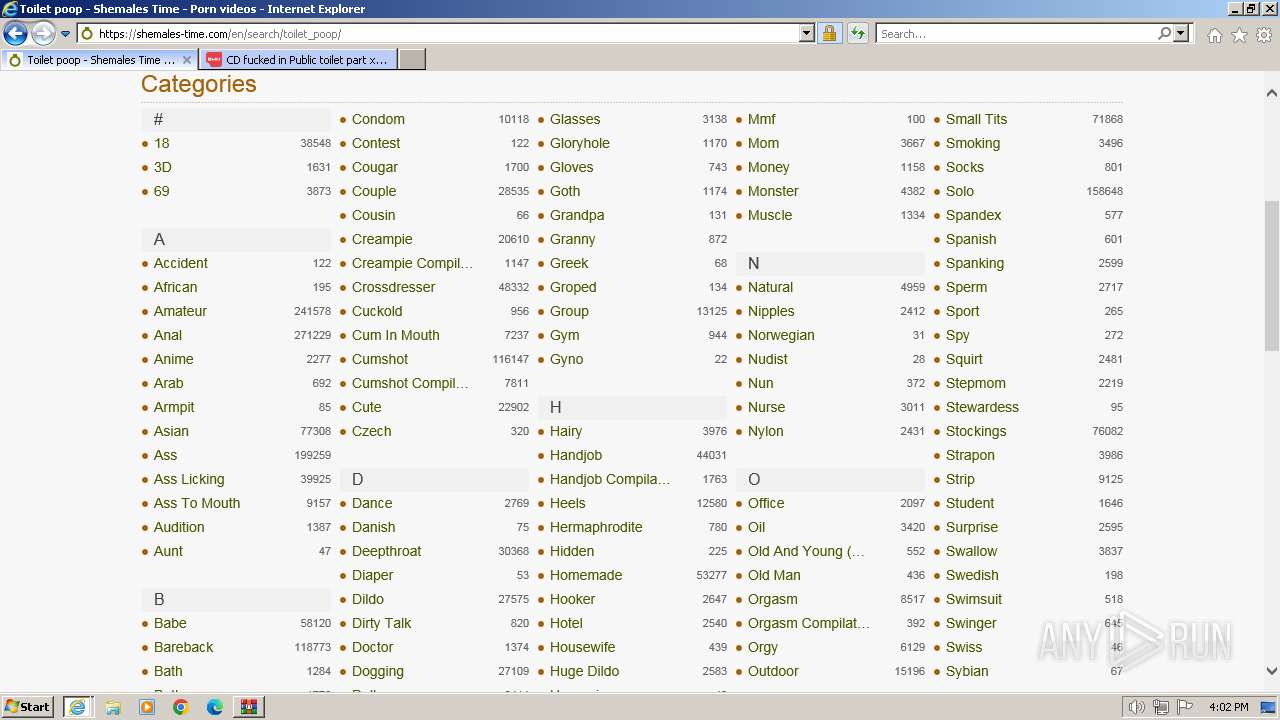The height and width of the screenshot is (720, 1280).
Task: Open File Explorer folder taskbar icon
Action: (x=113, y=707)
